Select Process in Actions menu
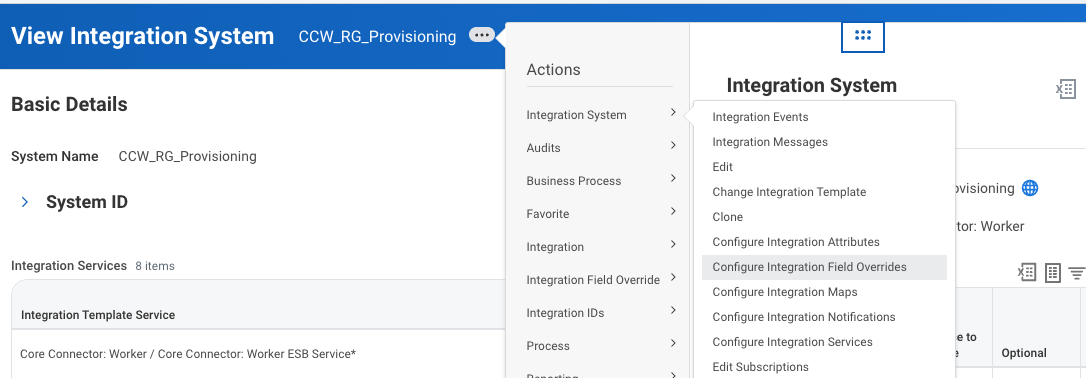 click(x=548, y=346)
